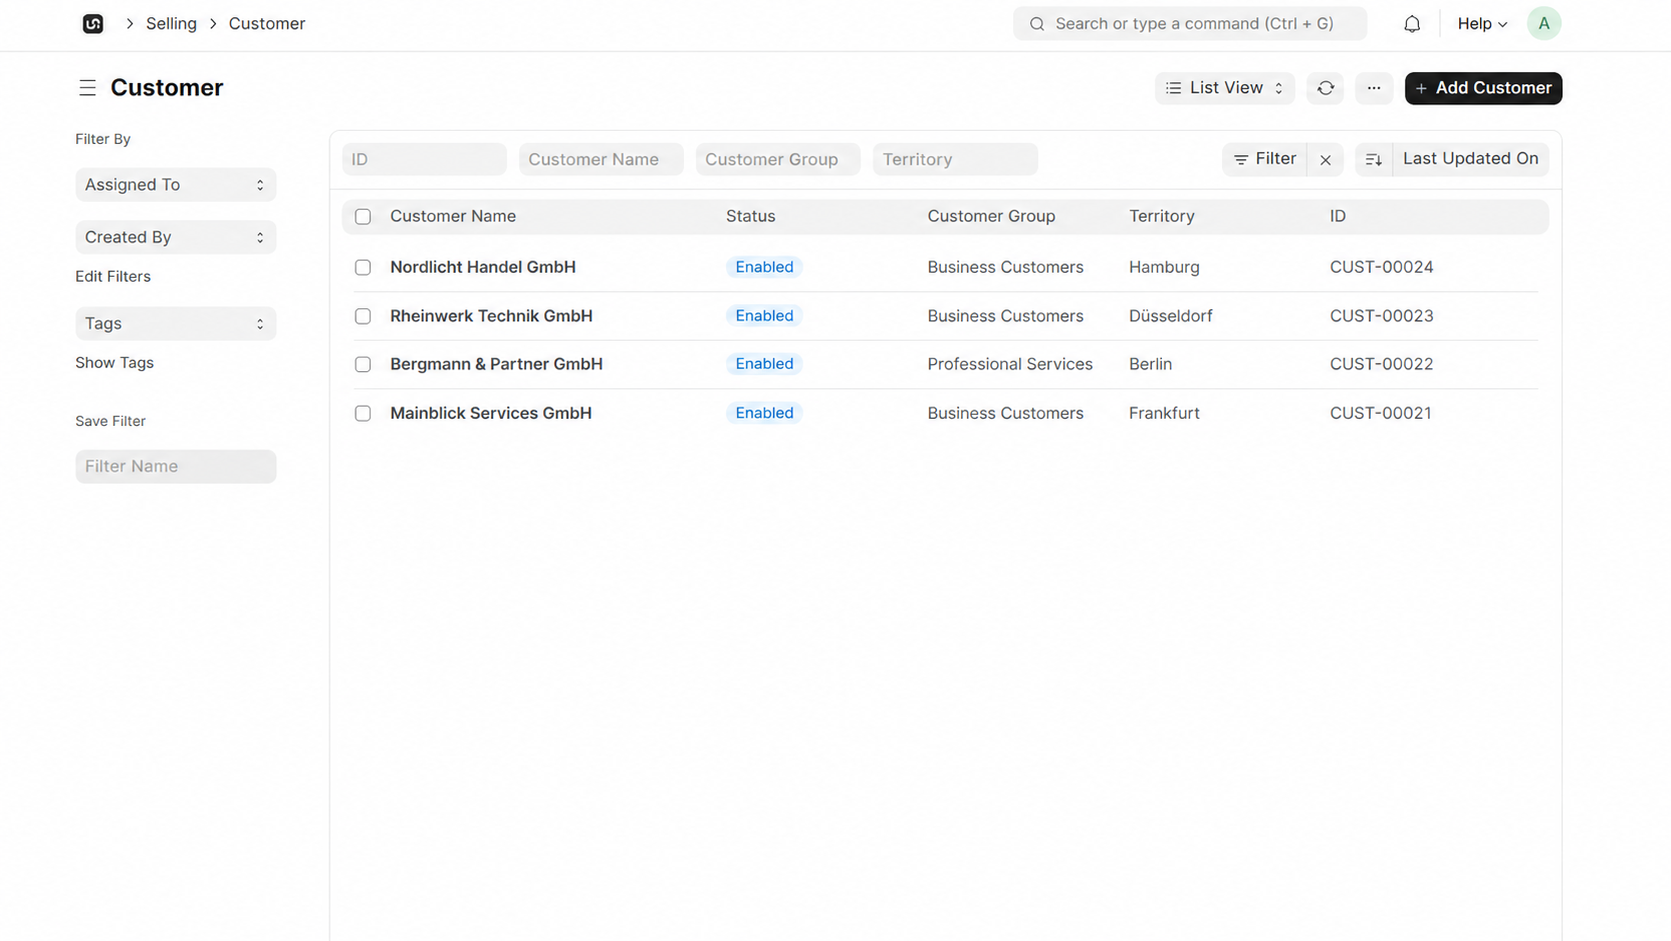The height and width of the screenshot is (941, 1671).
Task: Open the List View switcher dropdown
Action: pos(1225,88)
